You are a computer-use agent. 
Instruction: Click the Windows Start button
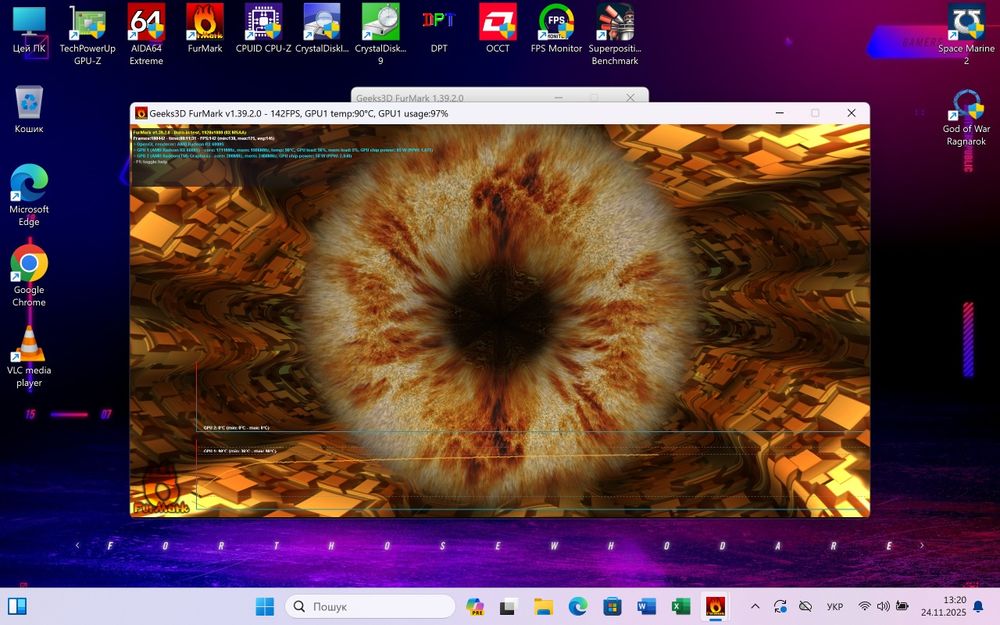(x=264, y=606)
